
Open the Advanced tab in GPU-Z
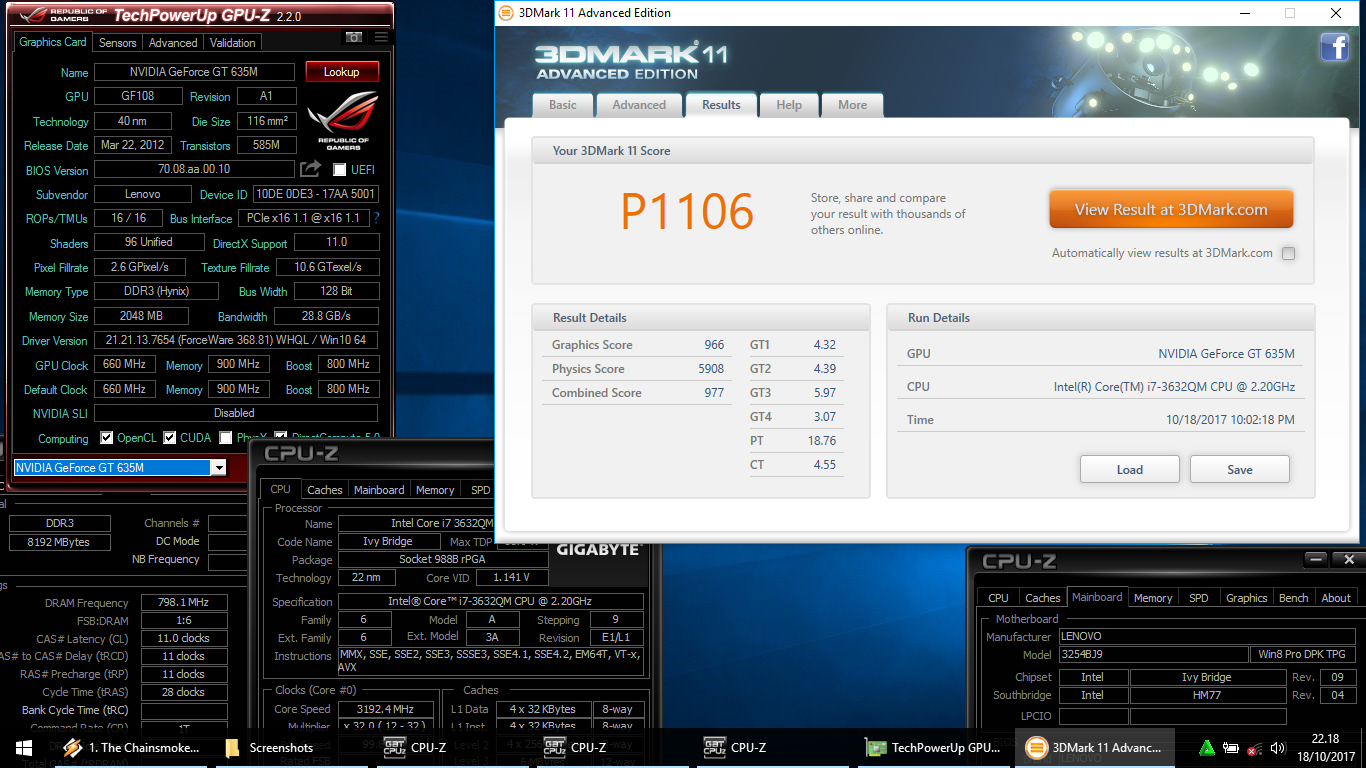(173, 43)
